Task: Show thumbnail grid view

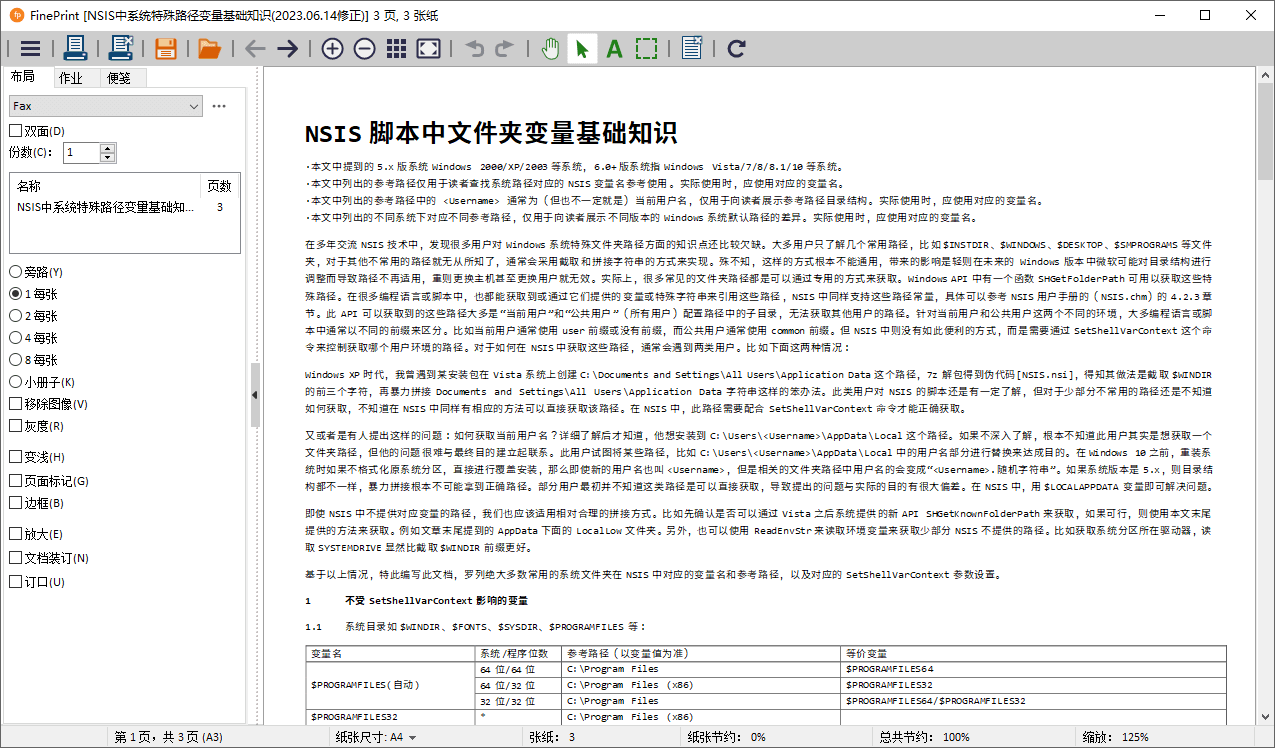Action: tap(396, 48)
